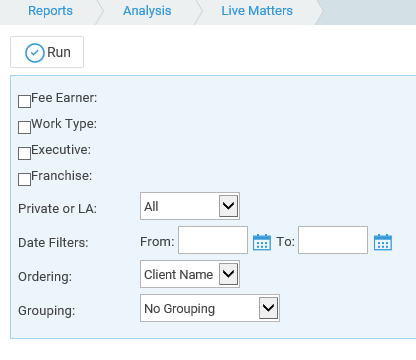Open the To date calendar picker icon
This screenshot has height=360, width=416.
383,242
